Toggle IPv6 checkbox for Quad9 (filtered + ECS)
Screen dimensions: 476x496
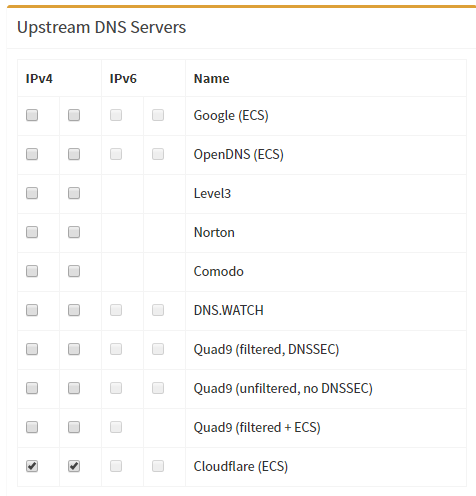(x=116, y=427)
